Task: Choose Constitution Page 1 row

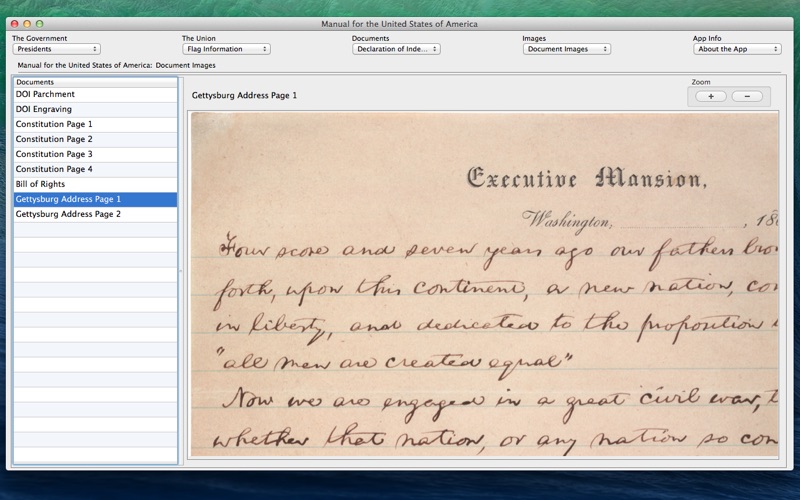Action: pyautogui.click(x=95, y=124)
